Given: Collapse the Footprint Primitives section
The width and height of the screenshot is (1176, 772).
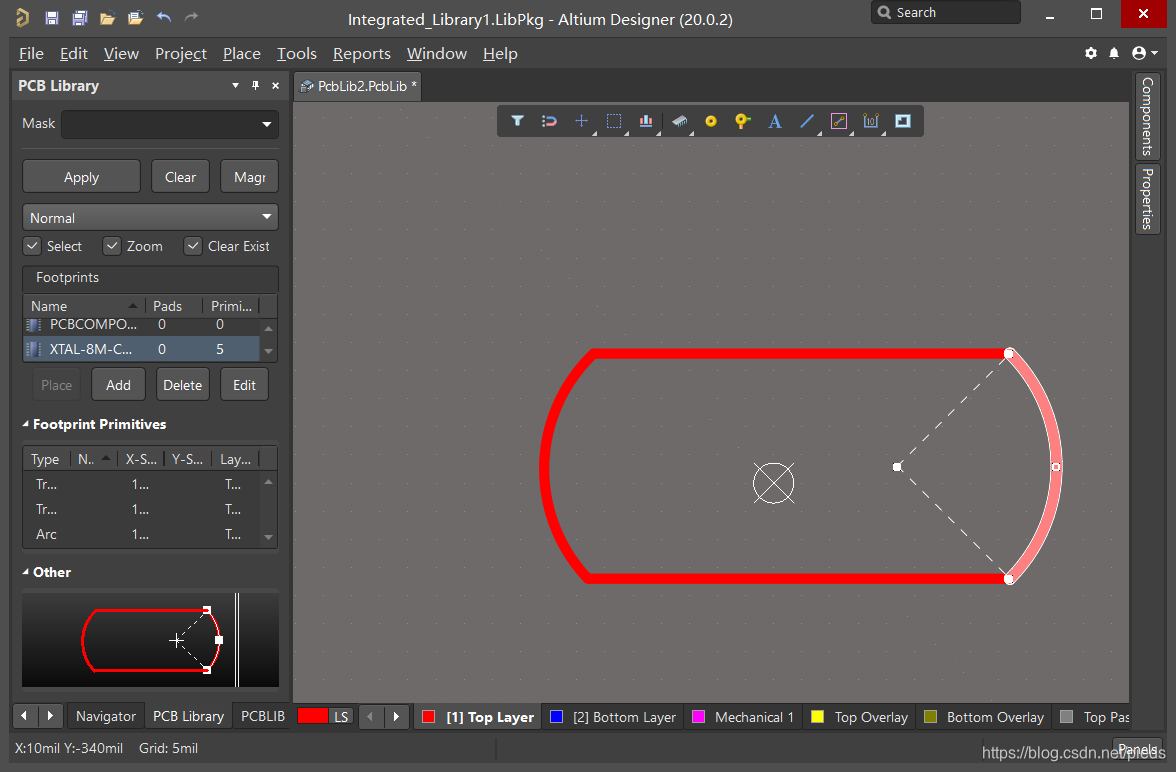Looking at the screenshot, I should point(27,425).
